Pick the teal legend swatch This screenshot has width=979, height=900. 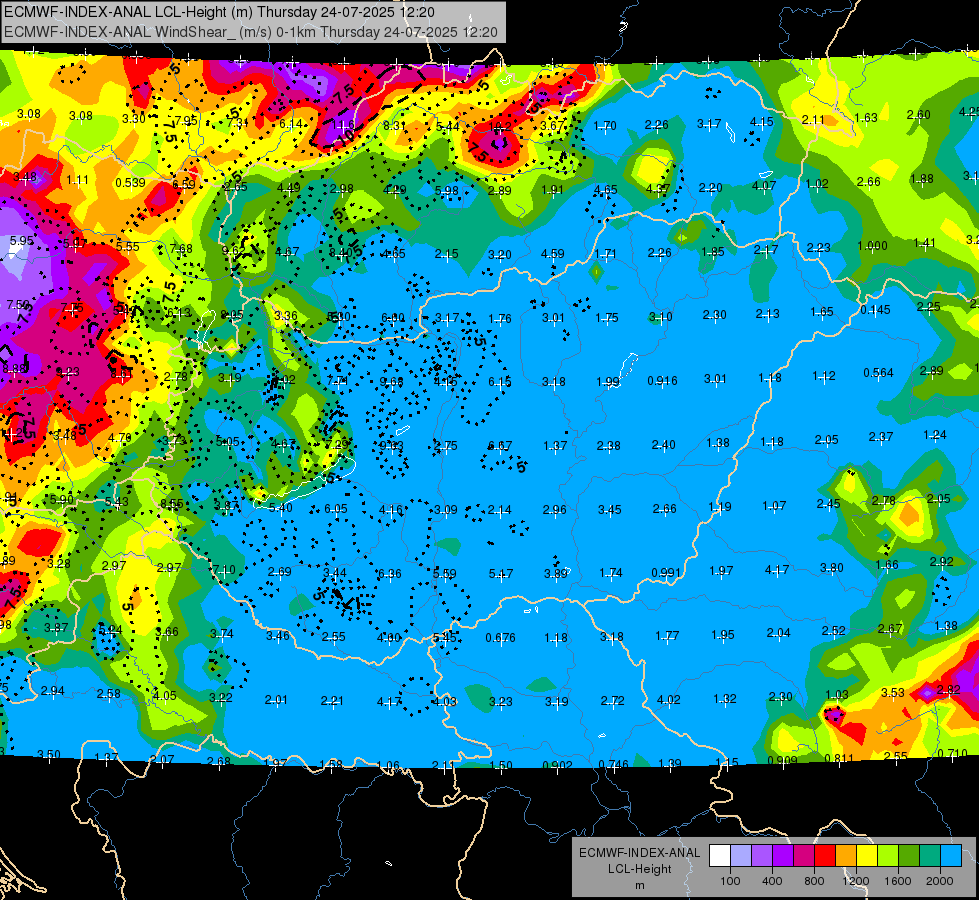(930, 856)
